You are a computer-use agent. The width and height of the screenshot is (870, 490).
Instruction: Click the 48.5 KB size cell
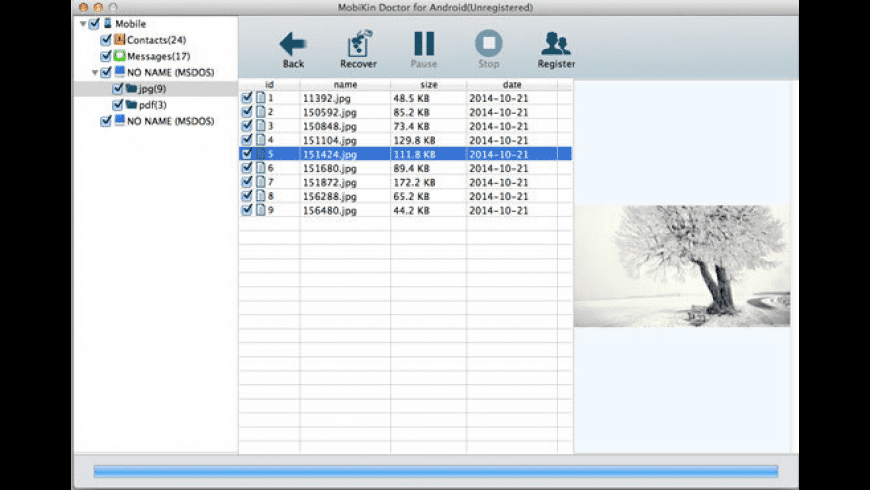[x=411, y=98]
